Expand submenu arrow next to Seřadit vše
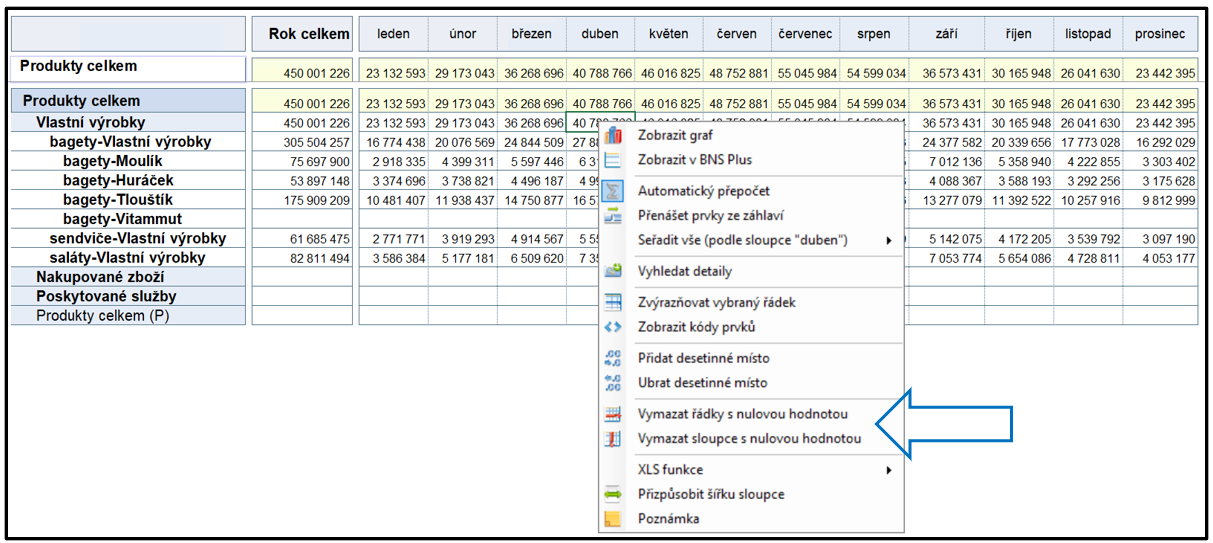1213x543 pixels. tap(889, 240)
